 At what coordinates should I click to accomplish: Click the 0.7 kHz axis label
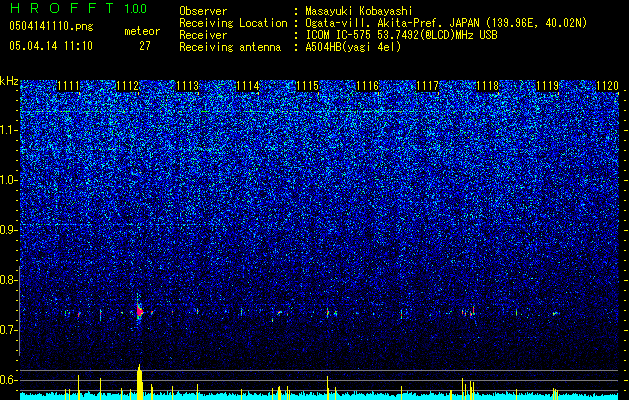9,330
